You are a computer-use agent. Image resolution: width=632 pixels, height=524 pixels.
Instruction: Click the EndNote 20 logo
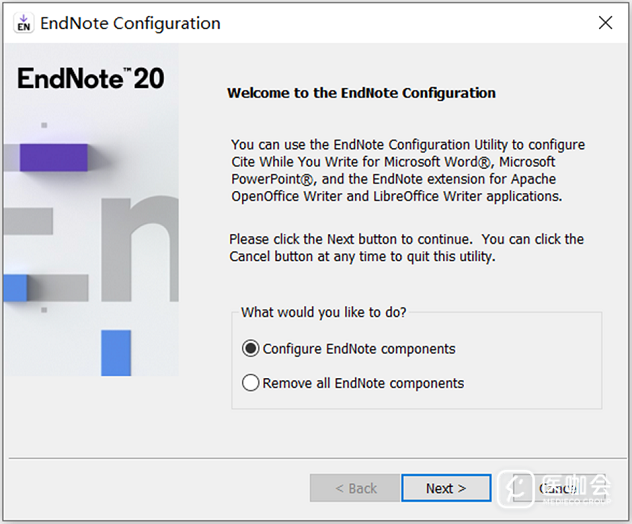[x=90, y=79]
